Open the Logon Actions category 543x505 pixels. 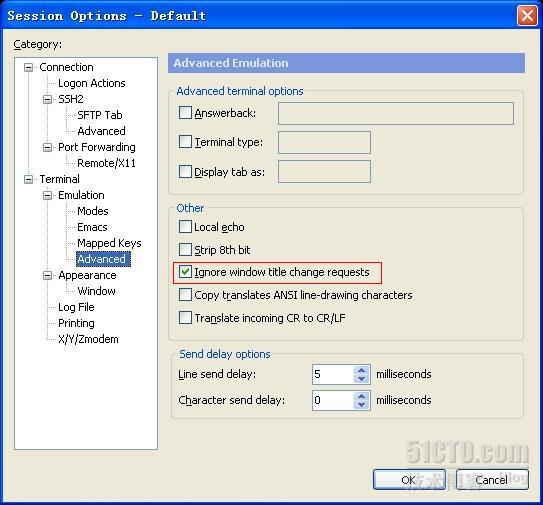92,83
